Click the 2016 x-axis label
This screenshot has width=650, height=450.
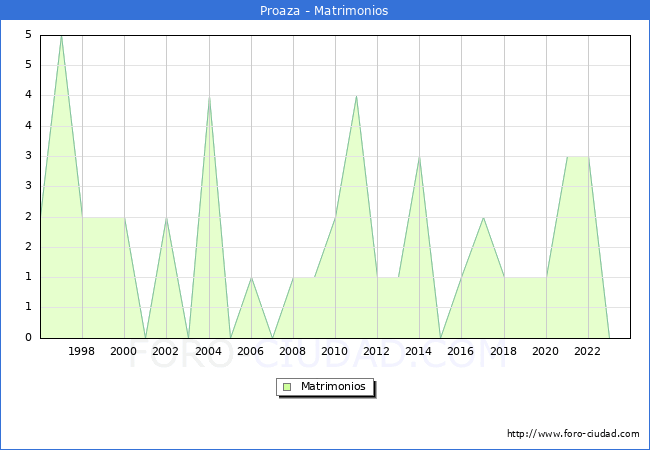pos(461,351)
